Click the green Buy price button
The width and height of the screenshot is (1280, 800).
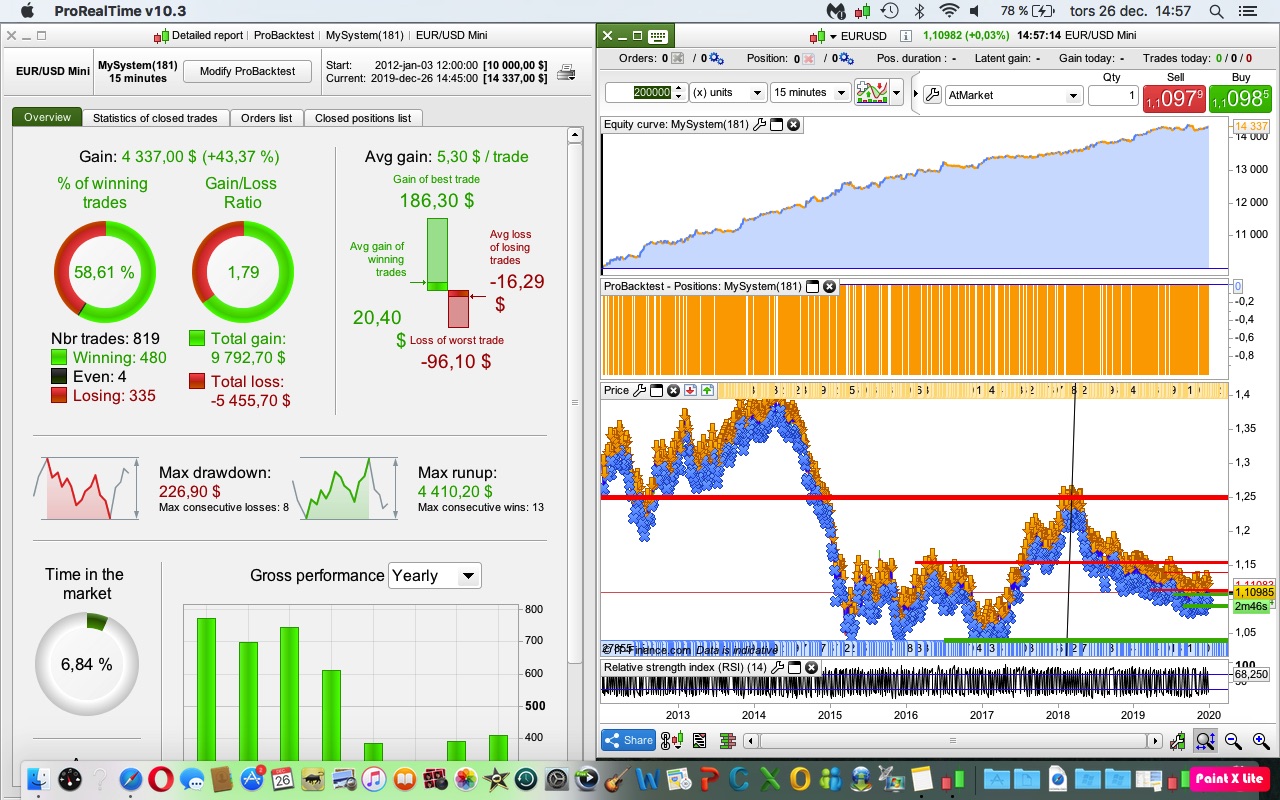1241,98
